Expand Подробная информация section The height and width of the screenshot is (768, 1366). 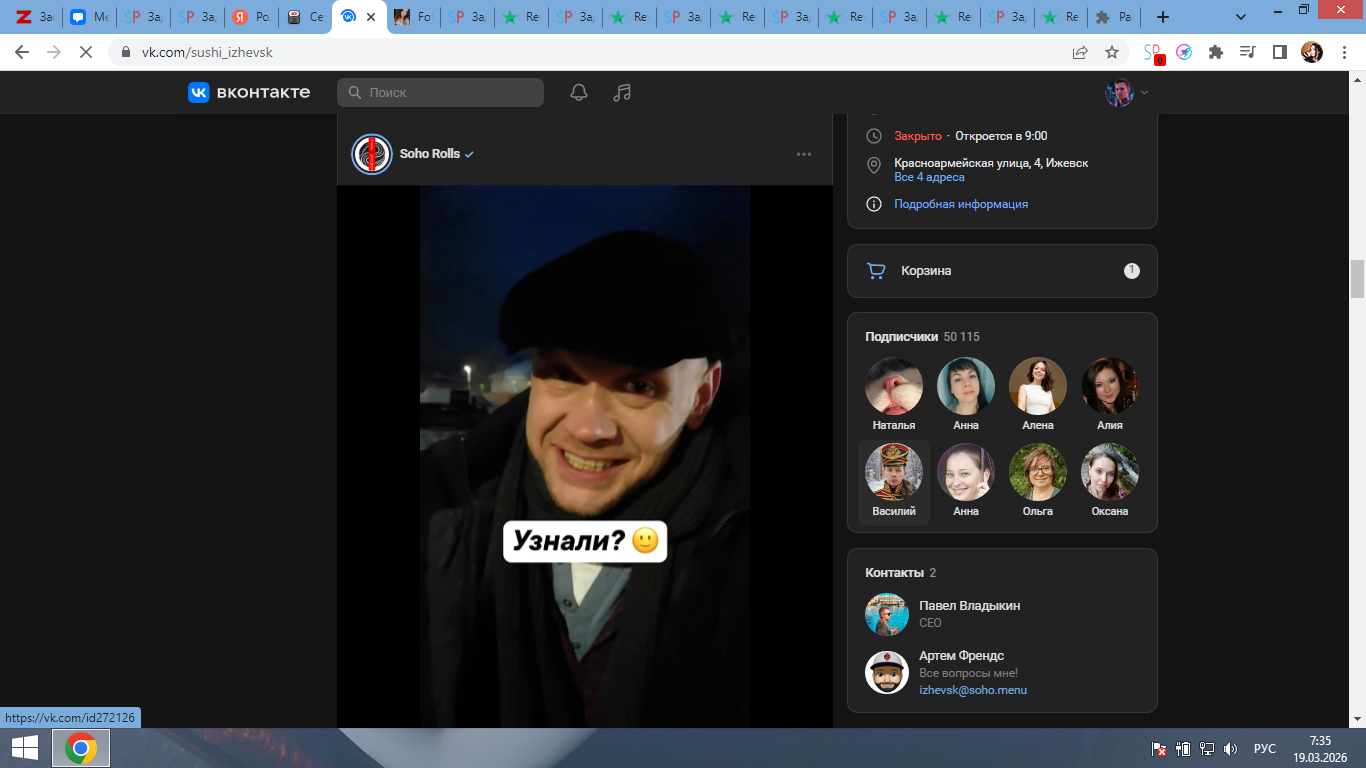960,204
